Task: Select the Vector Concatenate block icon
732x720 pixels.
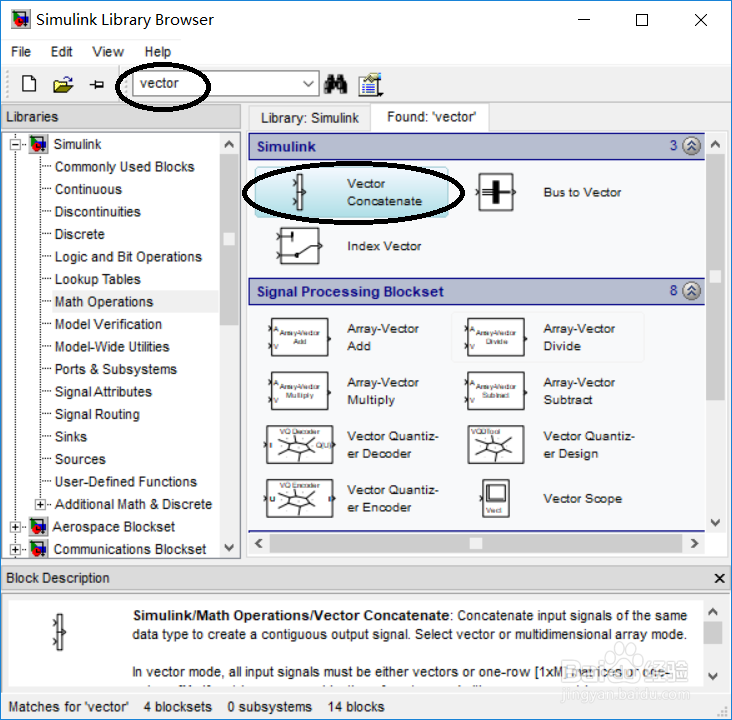Action: coord(299,192)
